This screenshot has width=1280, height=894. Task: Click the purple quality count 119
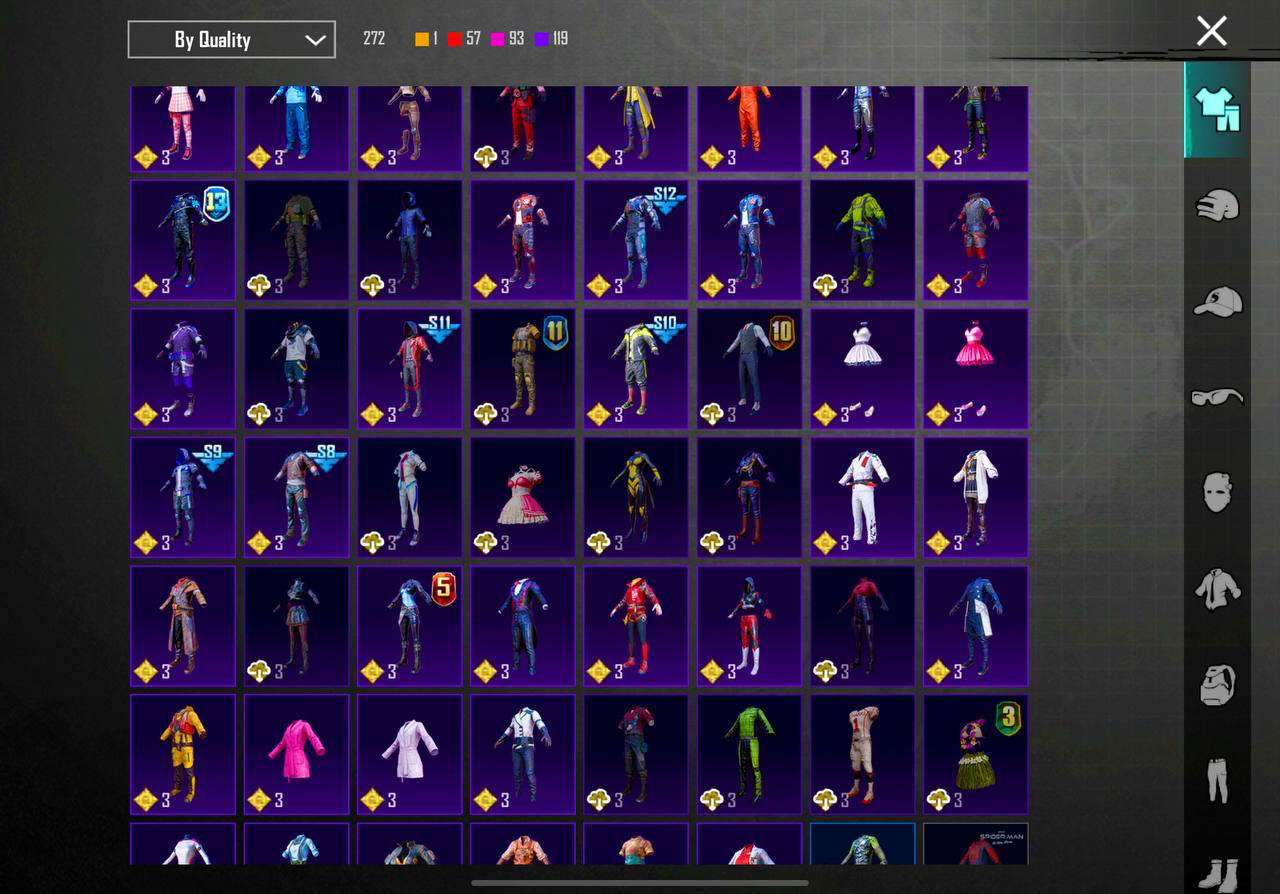click(x=559, y=39)
